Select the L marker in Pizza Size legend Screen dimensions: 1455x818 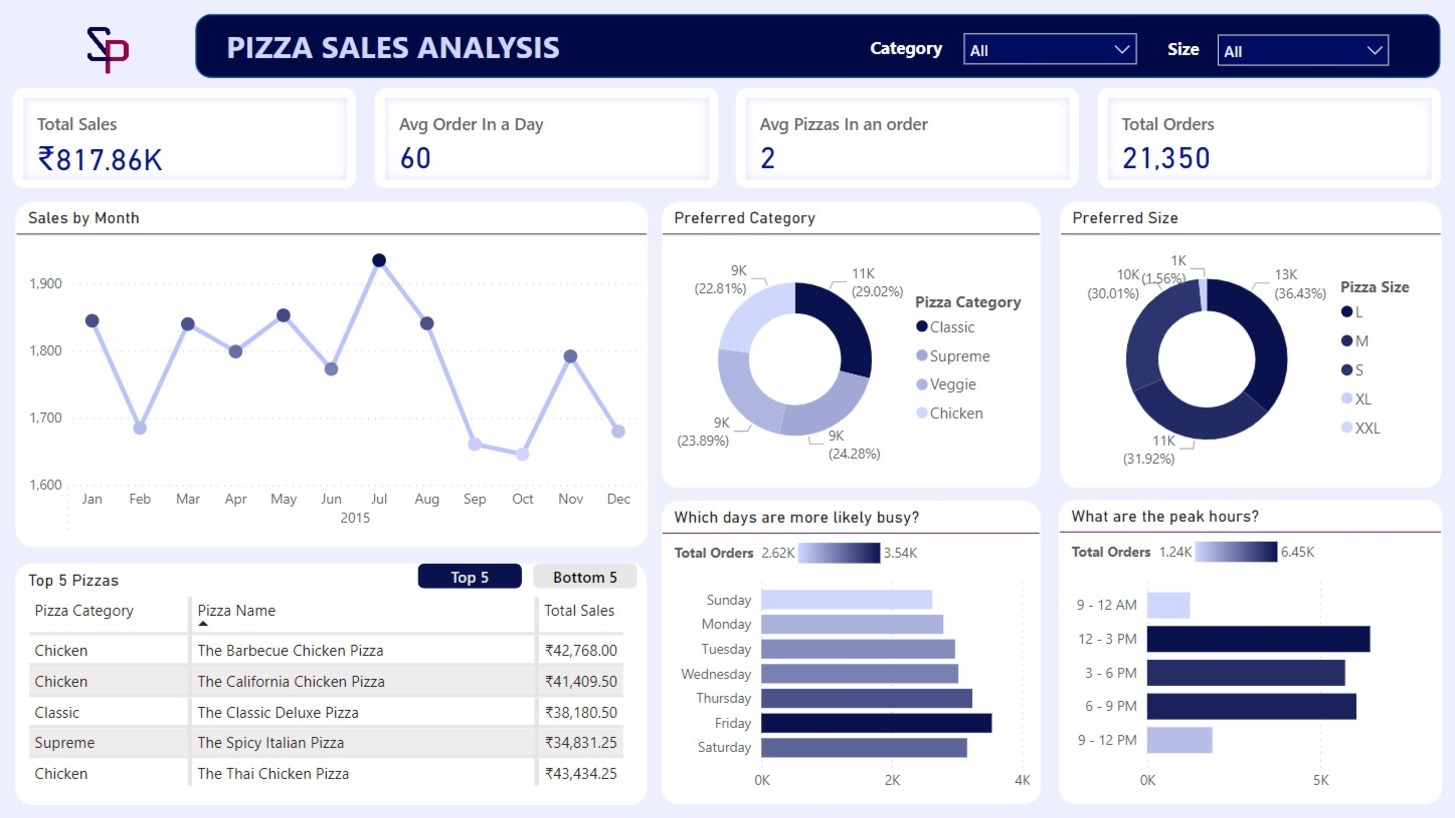pos(1346,311)
